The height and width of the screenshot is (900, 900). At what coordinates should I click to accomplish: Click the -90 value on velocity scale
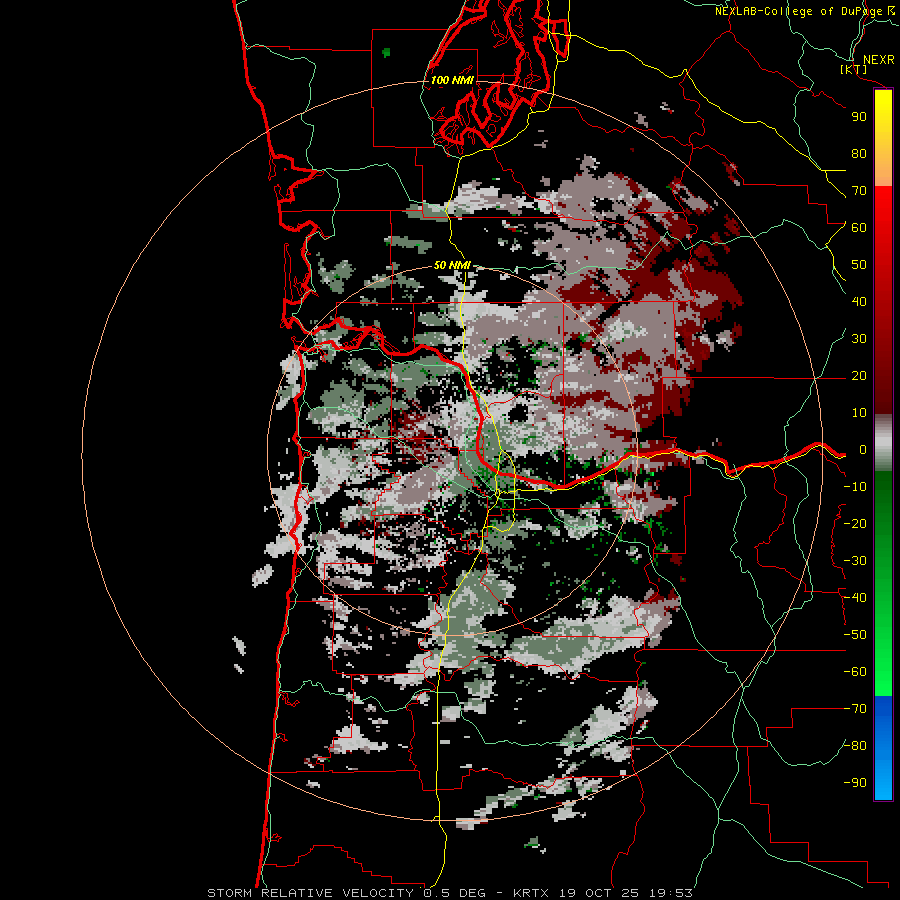coord(855,783)
